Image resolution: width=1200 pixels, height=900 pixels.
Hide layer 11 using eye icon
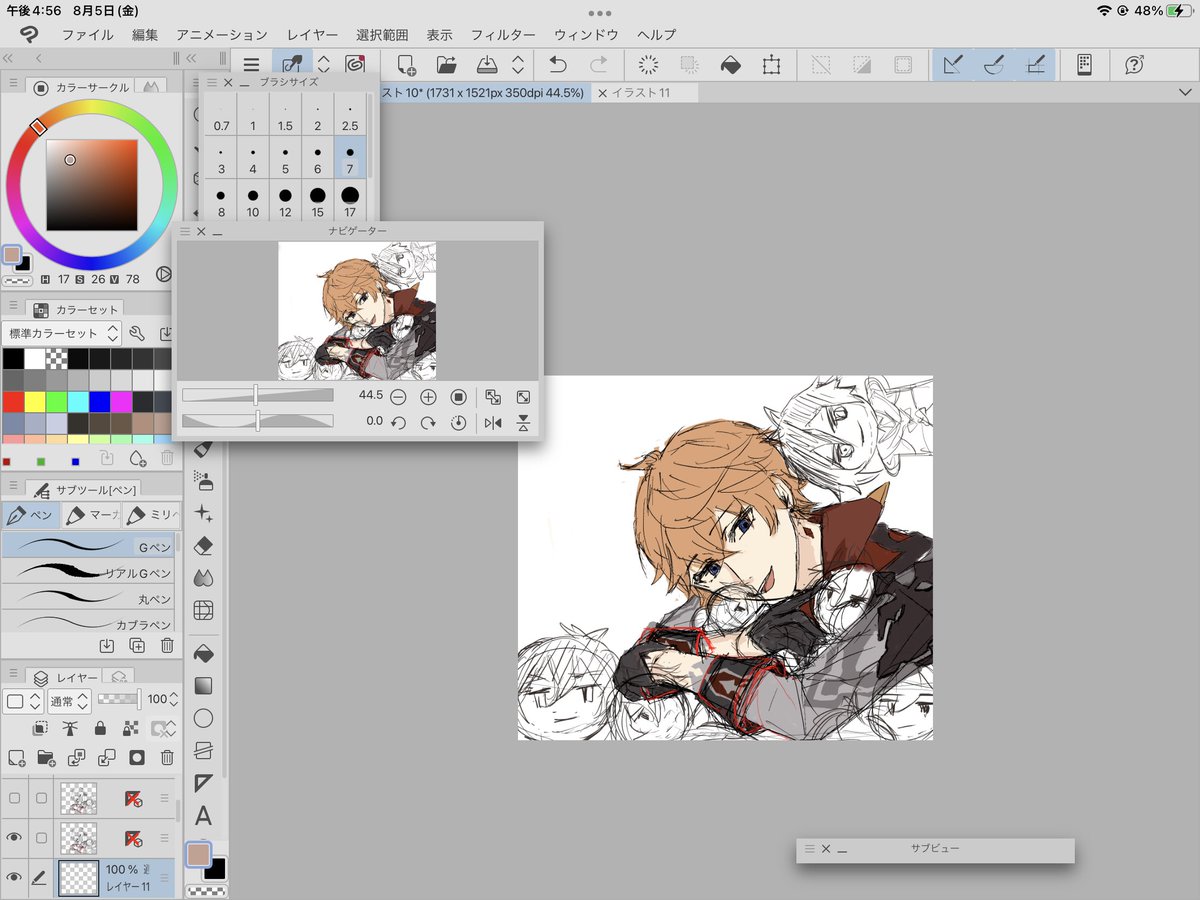14,877
